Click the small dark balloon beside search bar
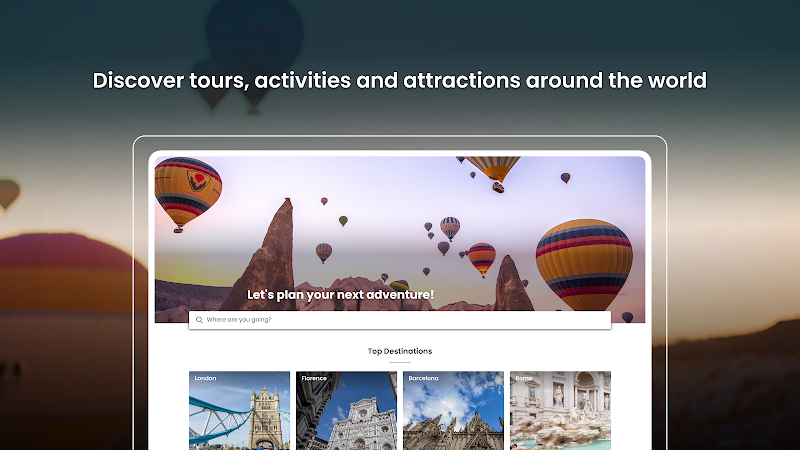This screenshot has height=450, width=800. point(627,317)
